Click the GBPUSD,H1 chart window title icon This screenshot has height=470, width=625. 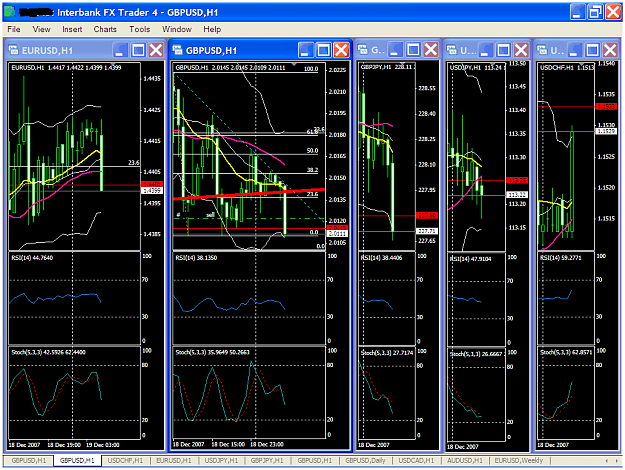[177, 50]
